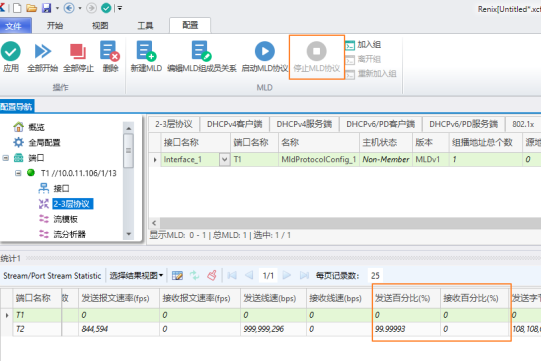Select Stream Template in navigation tree
Screen dimensions: 541x361
tap(65, 219)
